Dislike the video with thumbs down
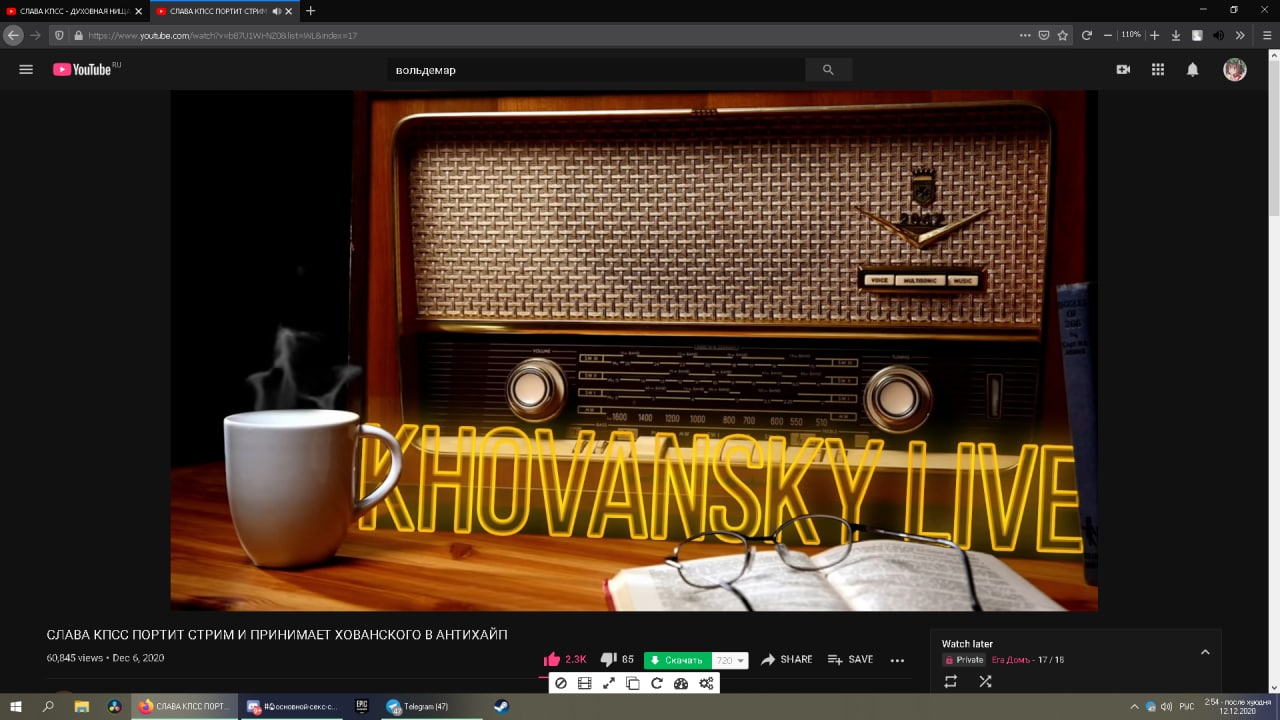This screenshot has width=1280, height=720. [x=617, y=660]
